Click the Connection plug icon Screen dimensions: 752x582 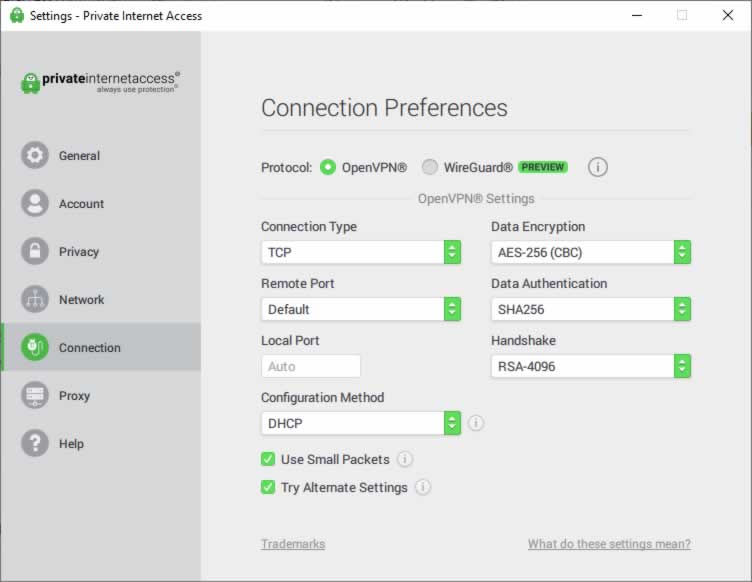pos(35,347)
